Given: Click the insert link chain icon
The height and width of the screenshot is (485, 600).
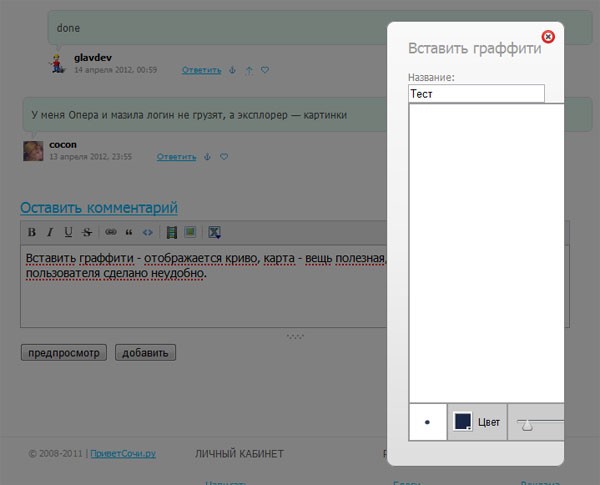Looking at the screenshot, I should (111, 233).
